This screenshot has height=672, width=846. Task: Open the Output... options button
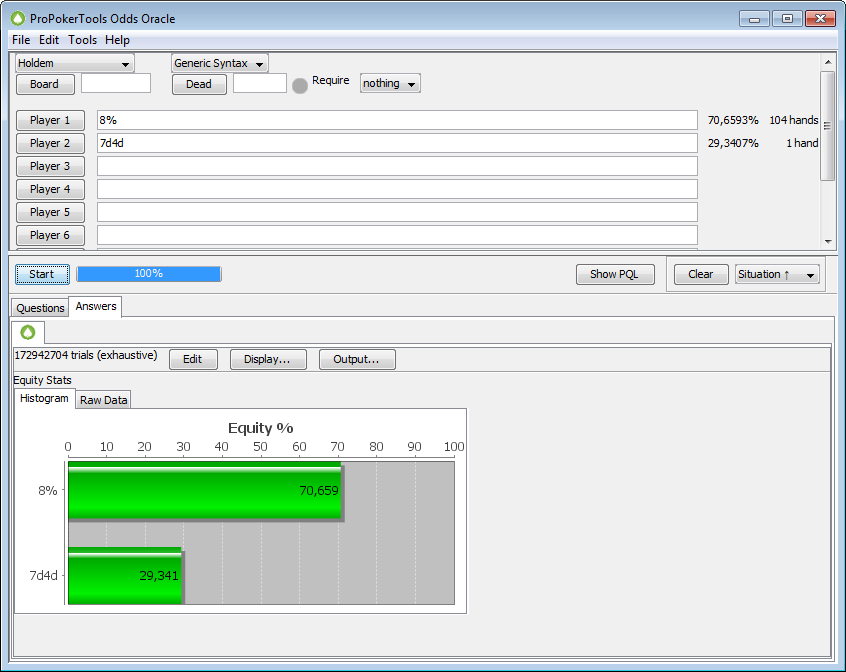click(x=357, y=360)
